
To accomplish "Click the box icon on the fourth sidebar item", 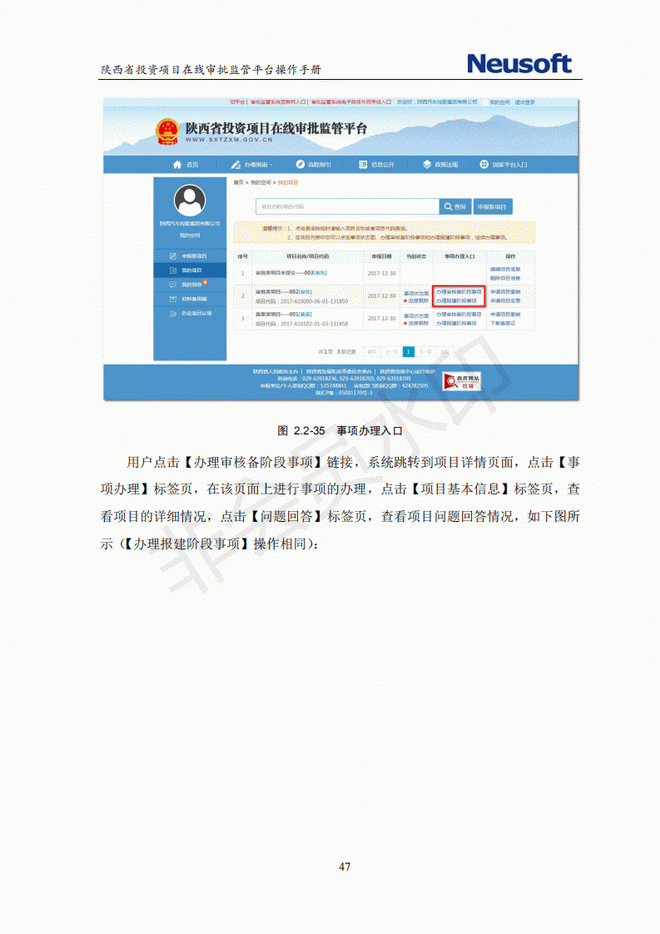I will click(173, 299).
